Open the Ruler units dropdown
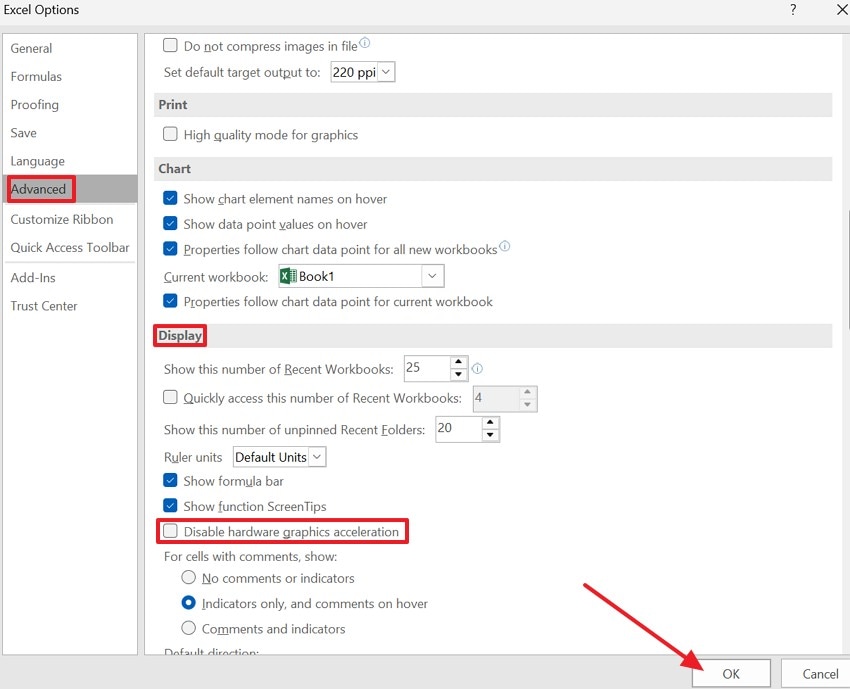This screenshot has height=689, width=850. pyautogui.click(x=315, y=456)
